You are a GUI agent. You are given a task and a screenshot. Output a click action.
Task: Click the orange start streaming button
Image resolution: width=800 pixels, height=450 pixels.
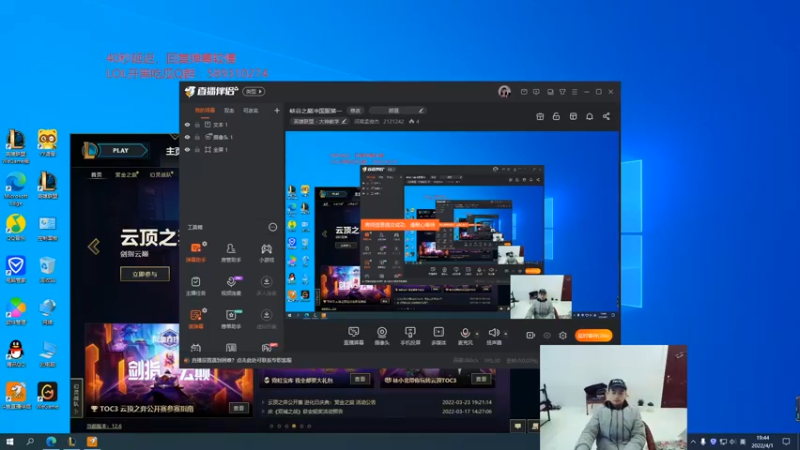click(x=593, y=336)
